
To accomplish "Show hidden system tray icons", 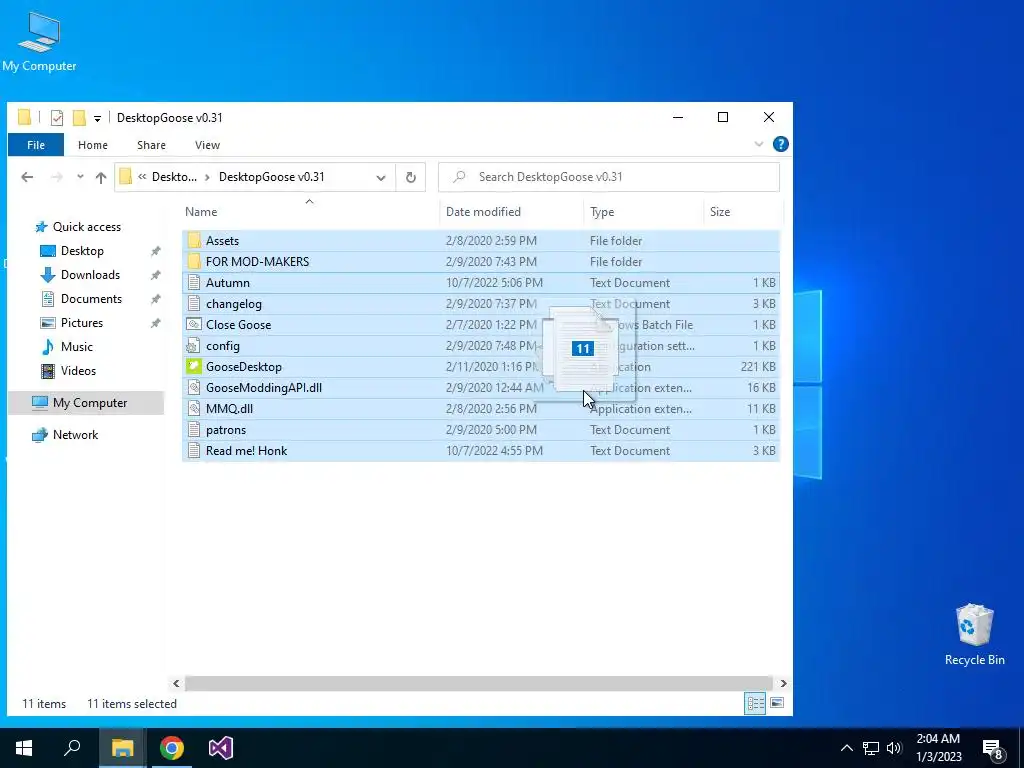I will 846,748.
